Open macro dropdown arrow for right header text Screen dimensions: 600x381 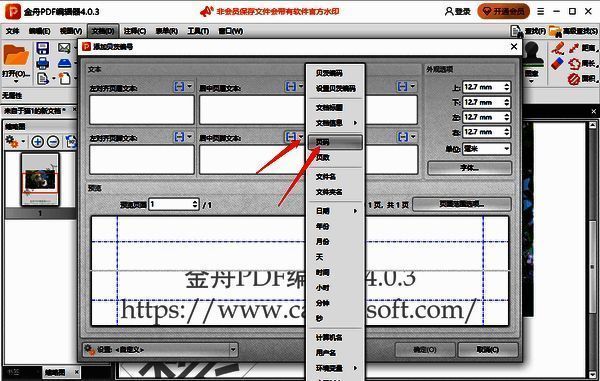(413, 86)
